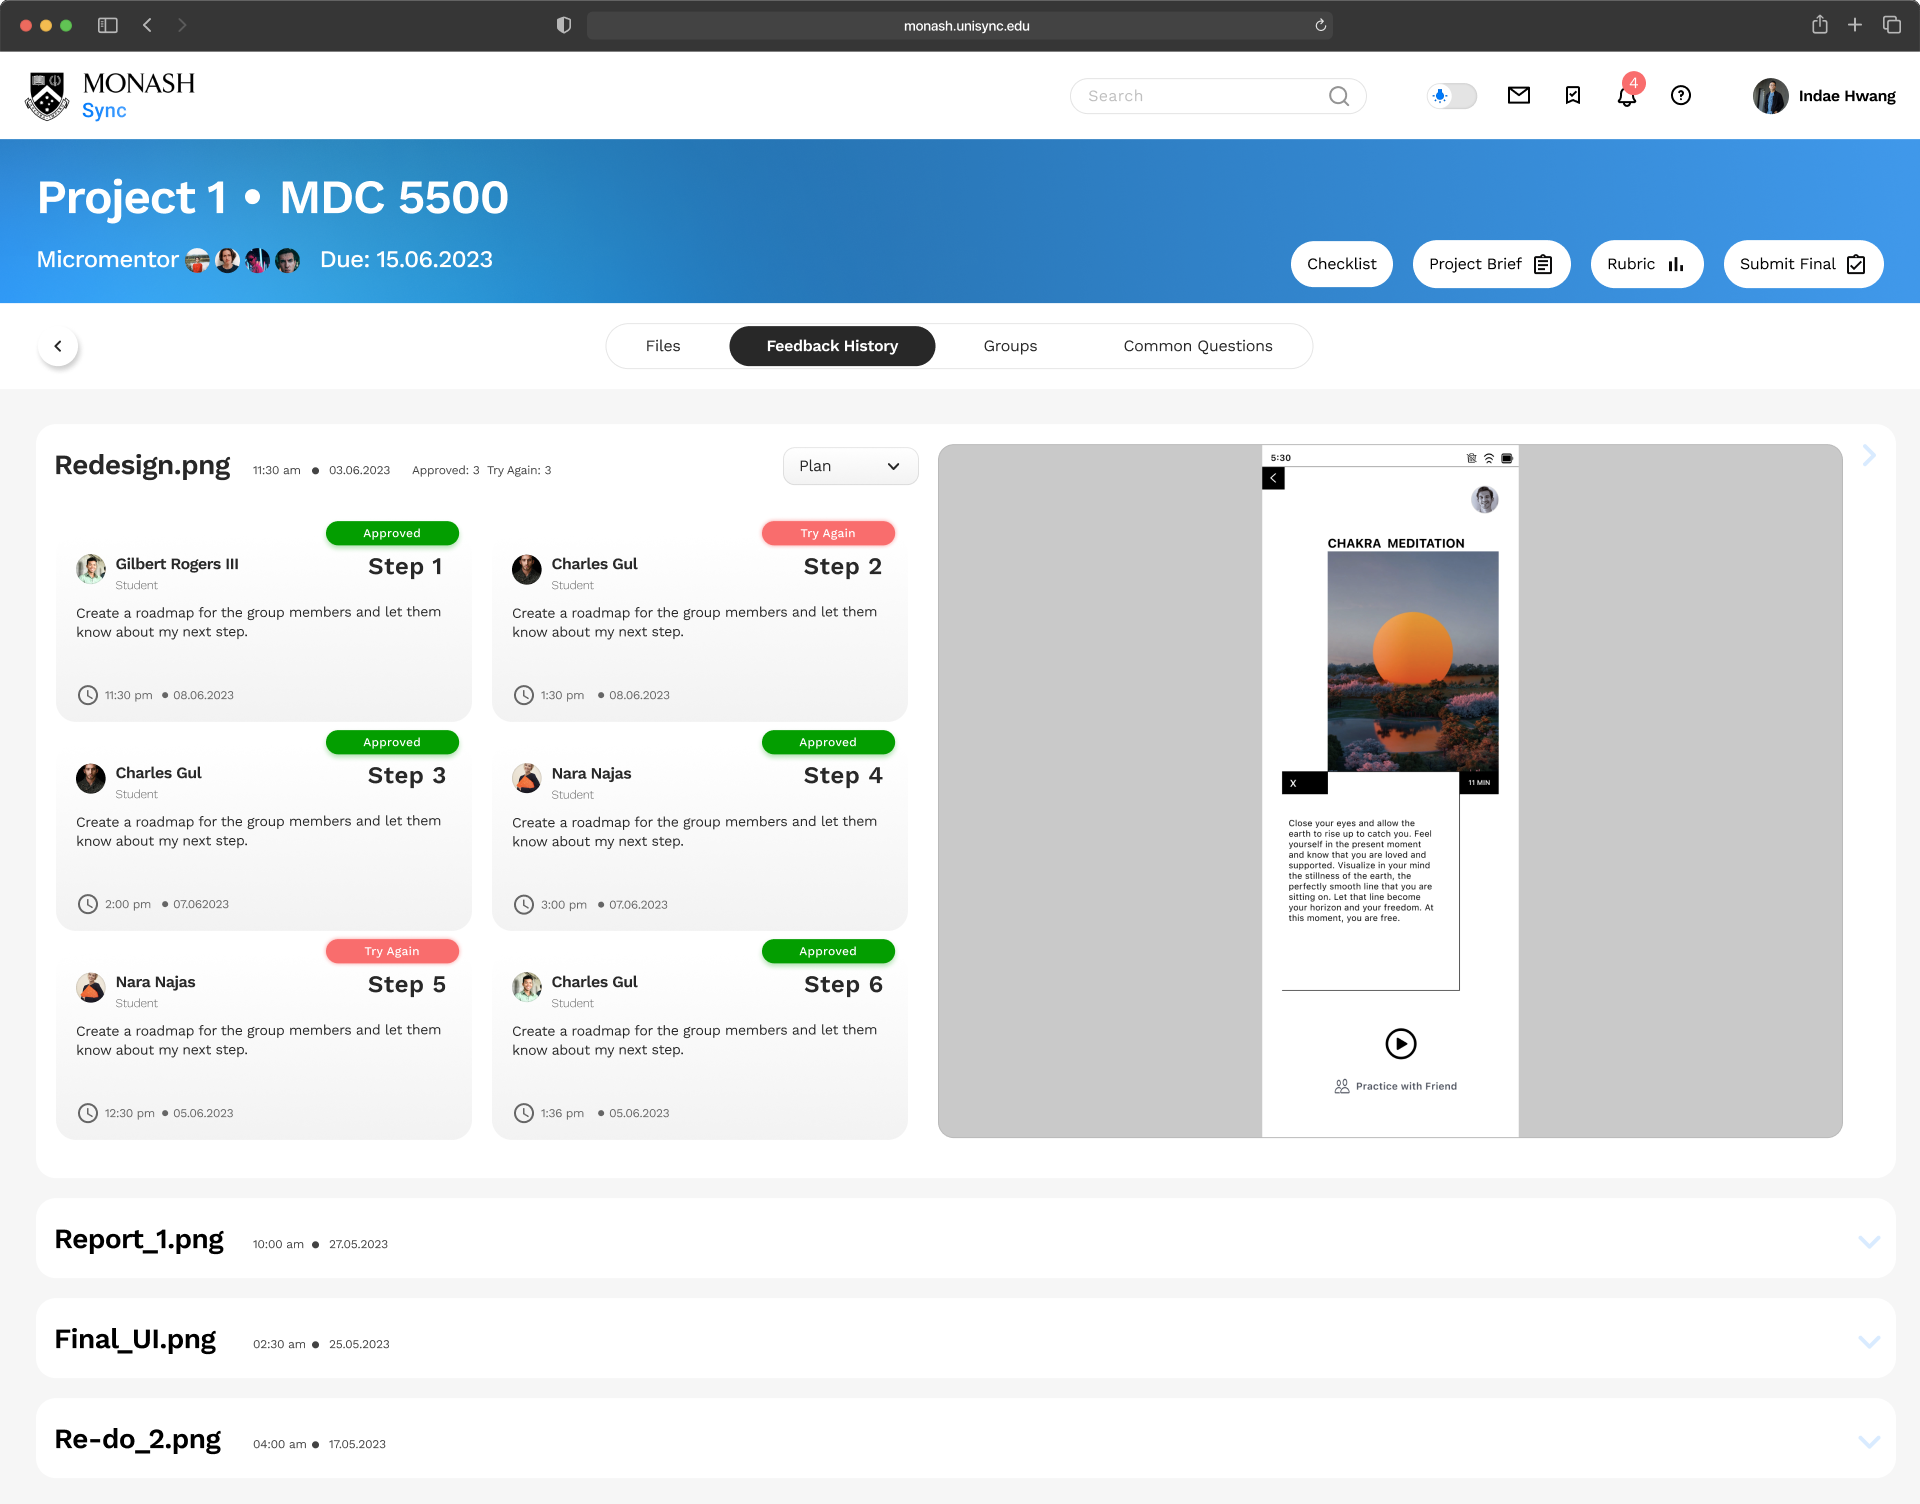Open the Project Brief button
Viewport: 1920px width, 1504px height.
point(1490,264)
